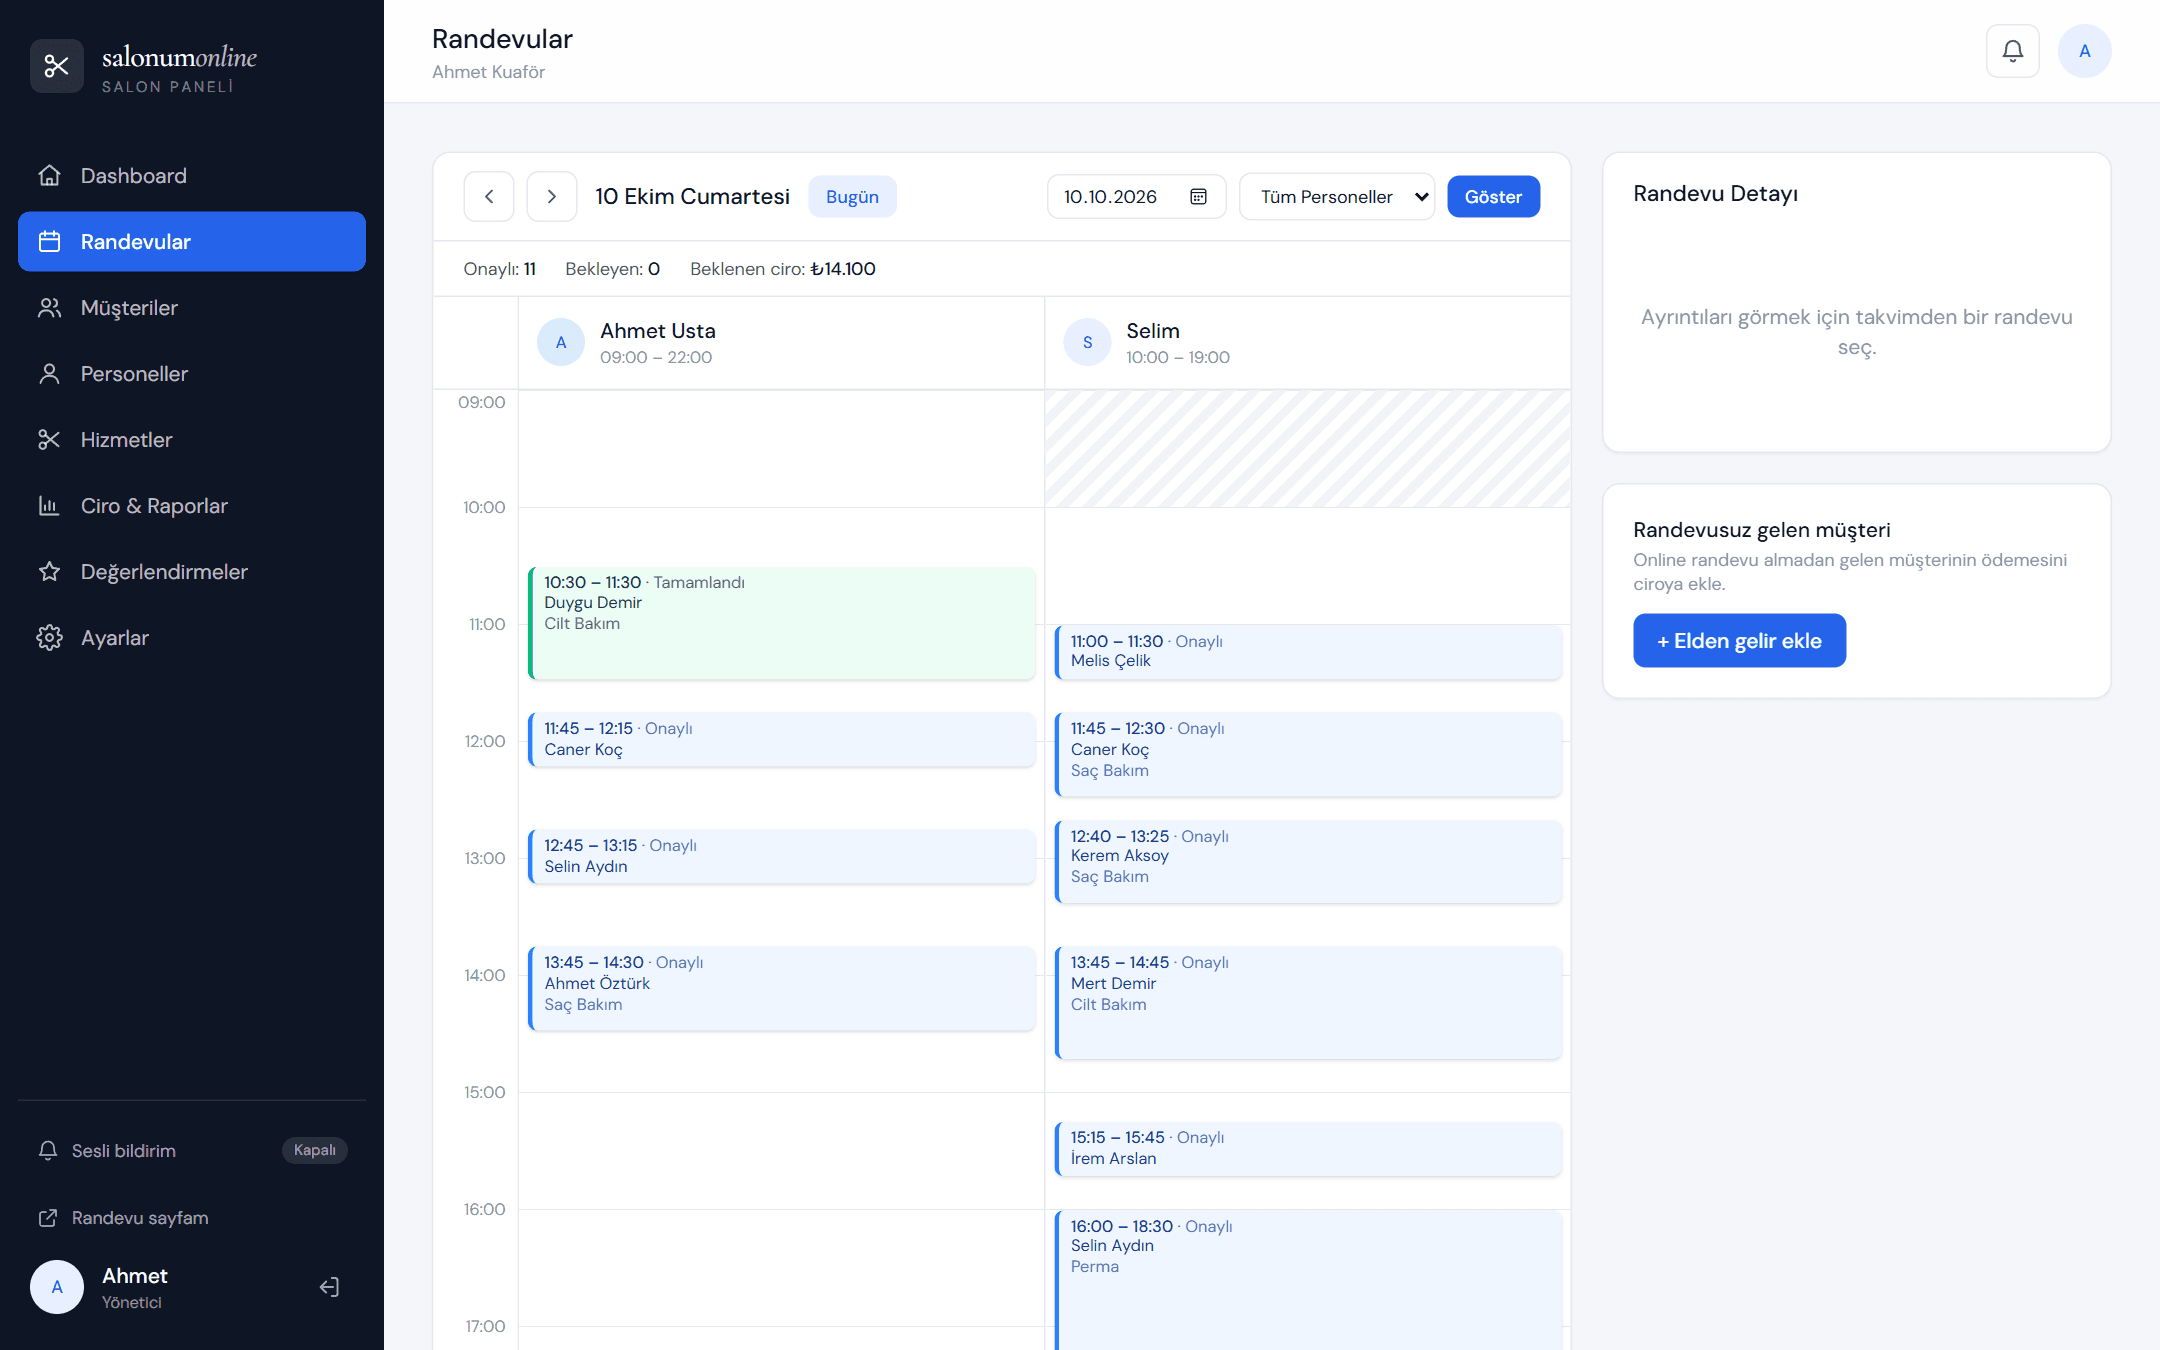The image size is (2160, 1350).
Task: Open Dashboard from the sidebar
Action: [192, 176]
